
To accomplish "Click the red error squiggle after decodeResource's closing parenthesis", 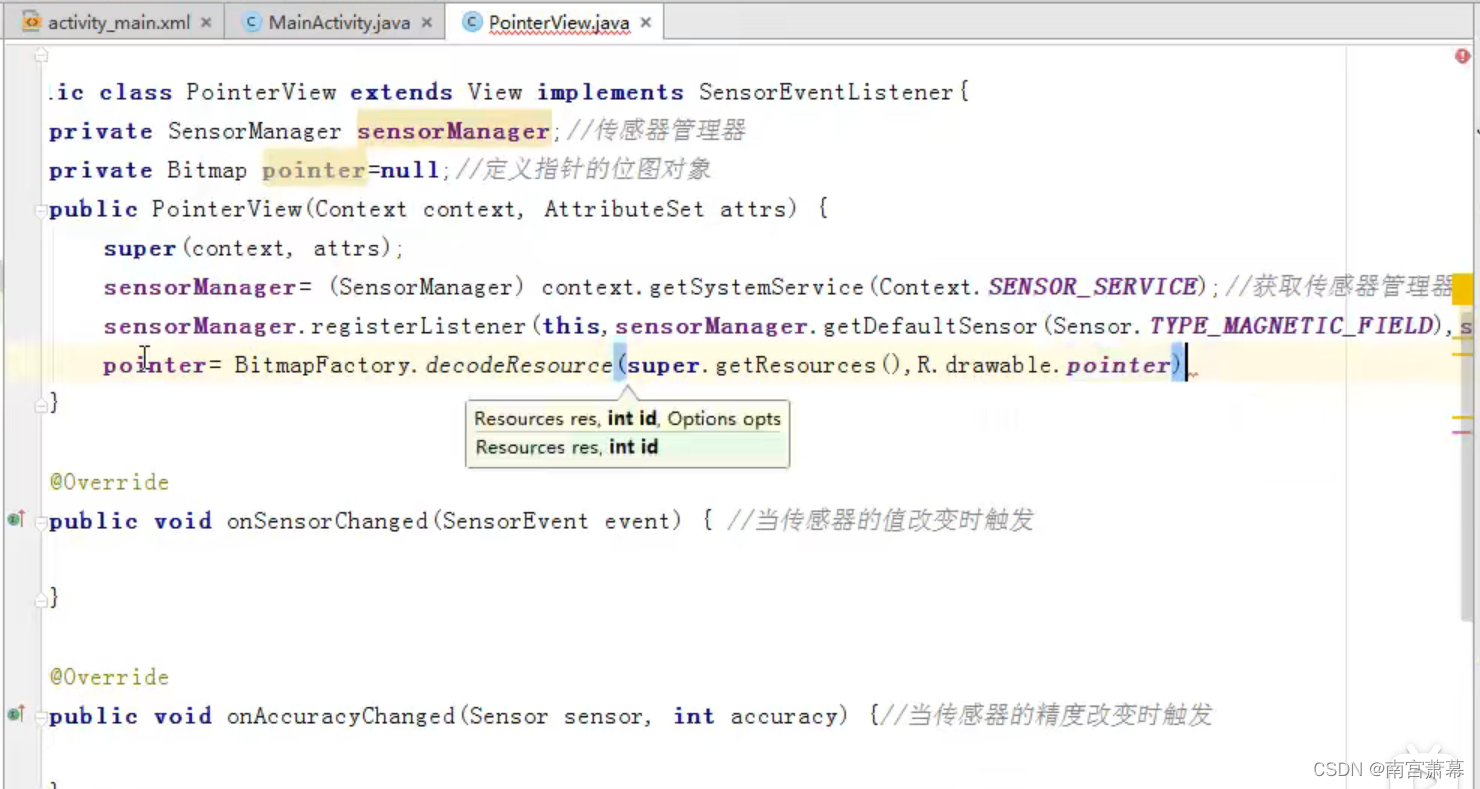I will 1192,374.
